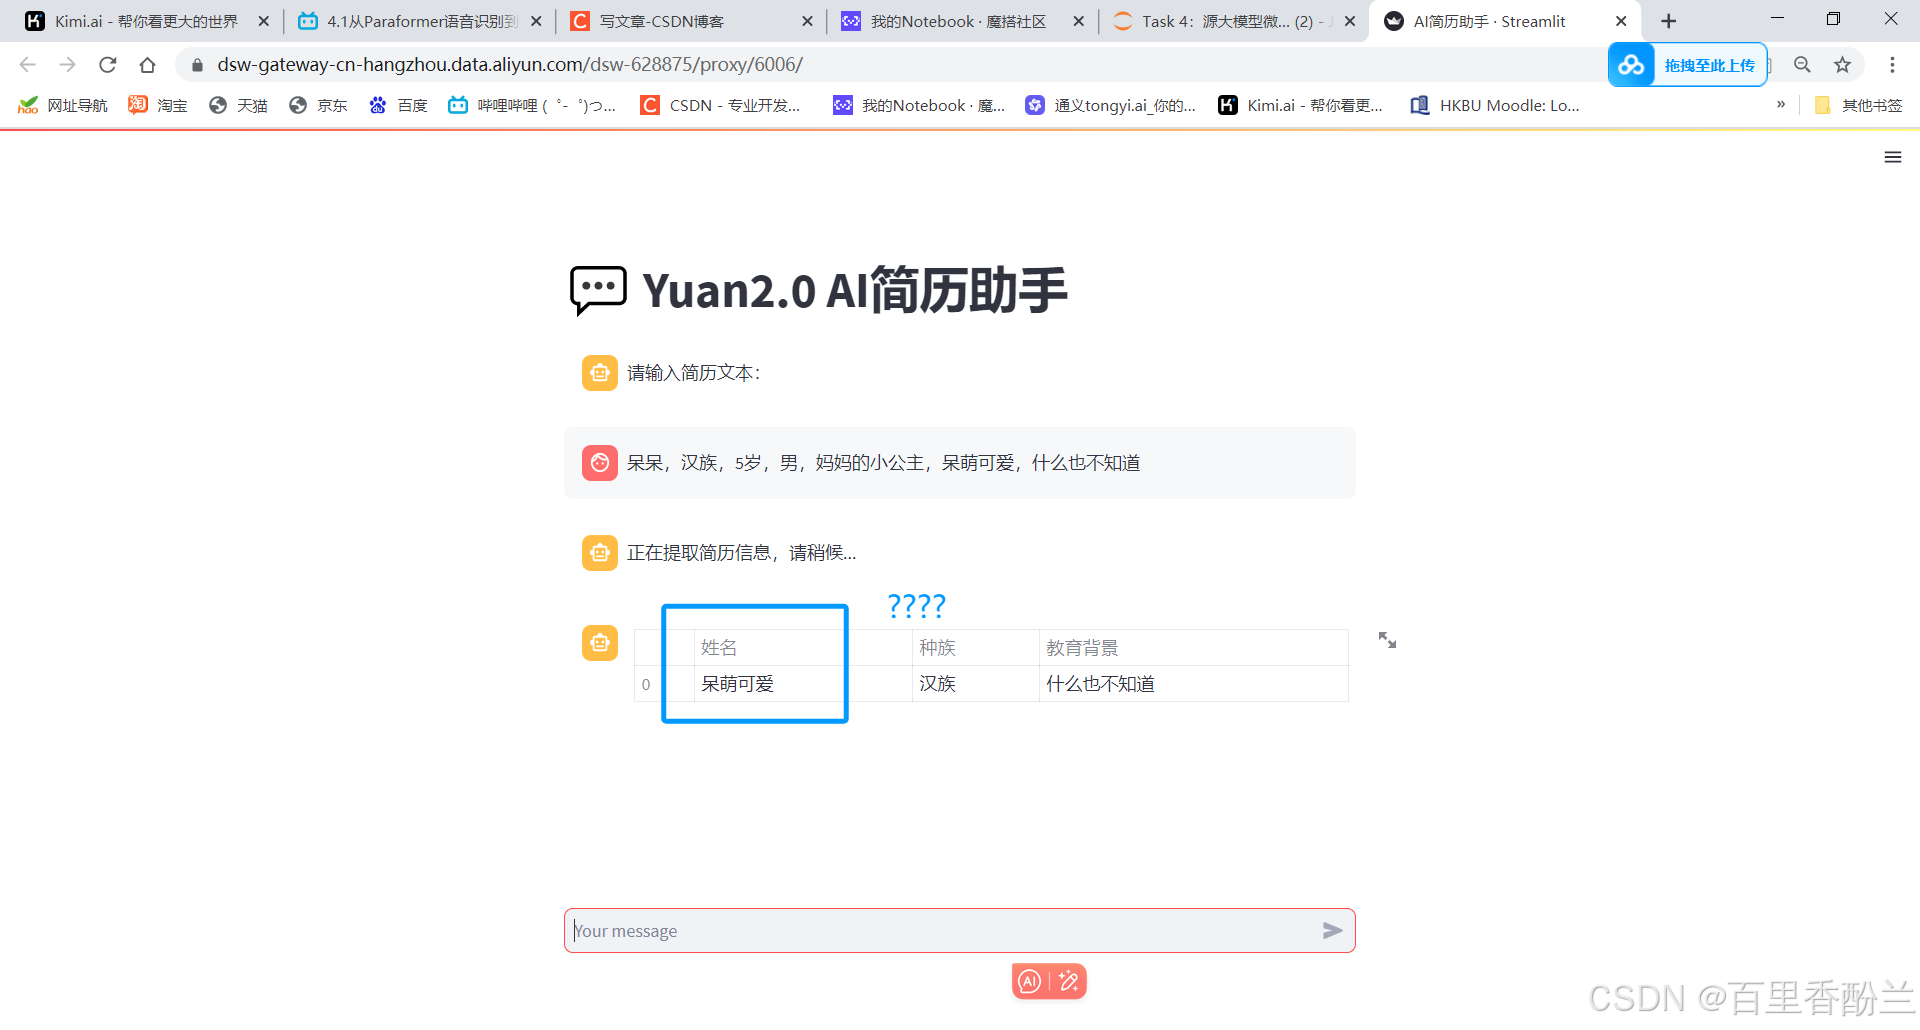Switch to the Task 4 源大模型微调 tab

pos(1232,21)
